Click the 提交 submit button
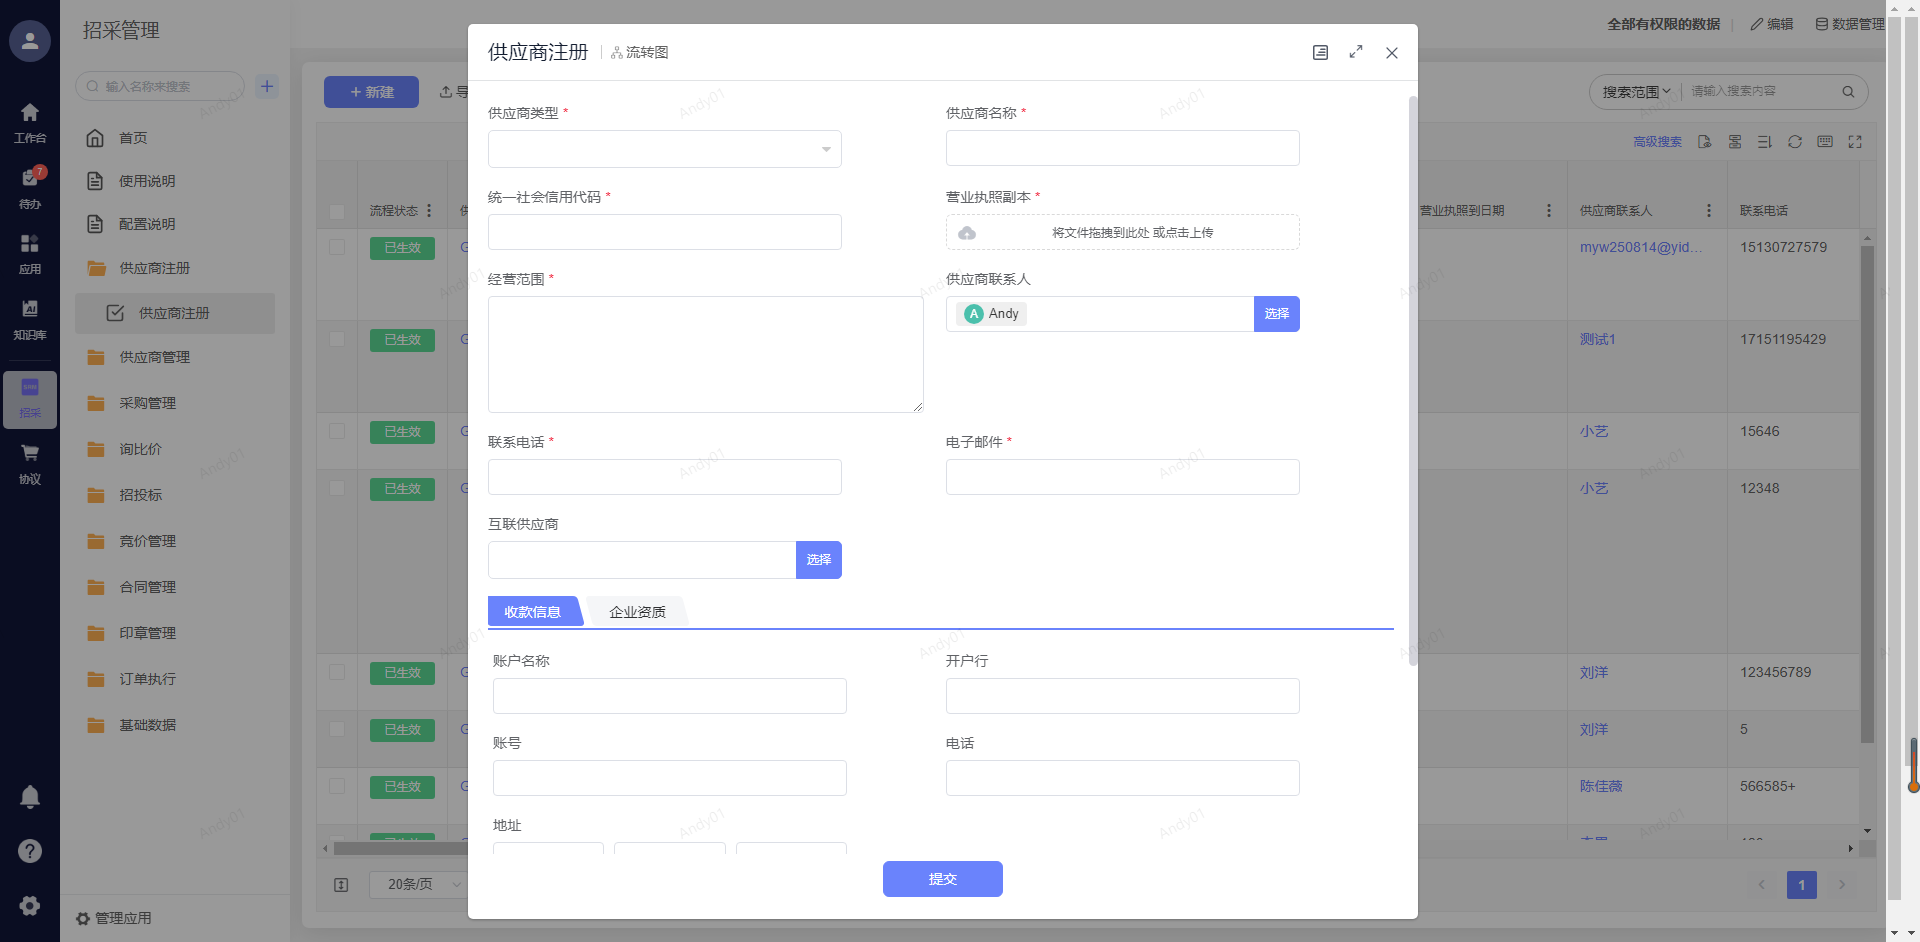1920x942 pixels. [x=942, y=879]
